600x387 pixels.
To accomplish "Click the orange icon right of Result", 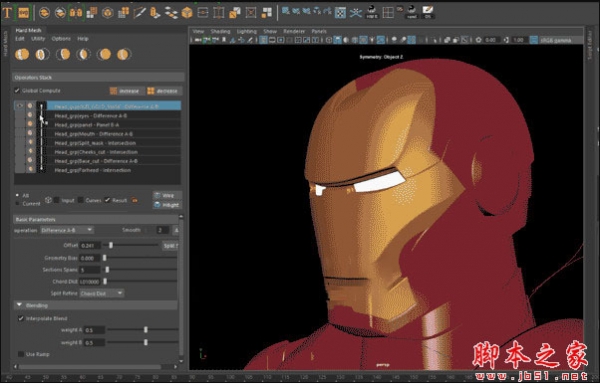I will click(134, 200).
